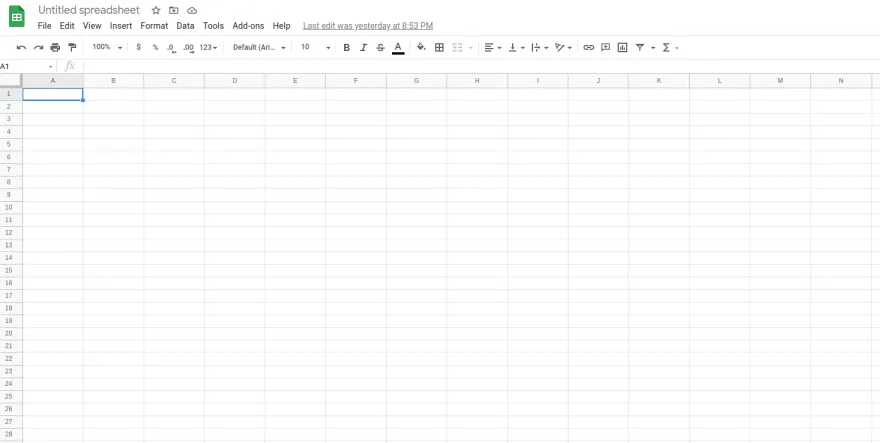
Task: Toggle Italic formatting
Action: point(363,47)
